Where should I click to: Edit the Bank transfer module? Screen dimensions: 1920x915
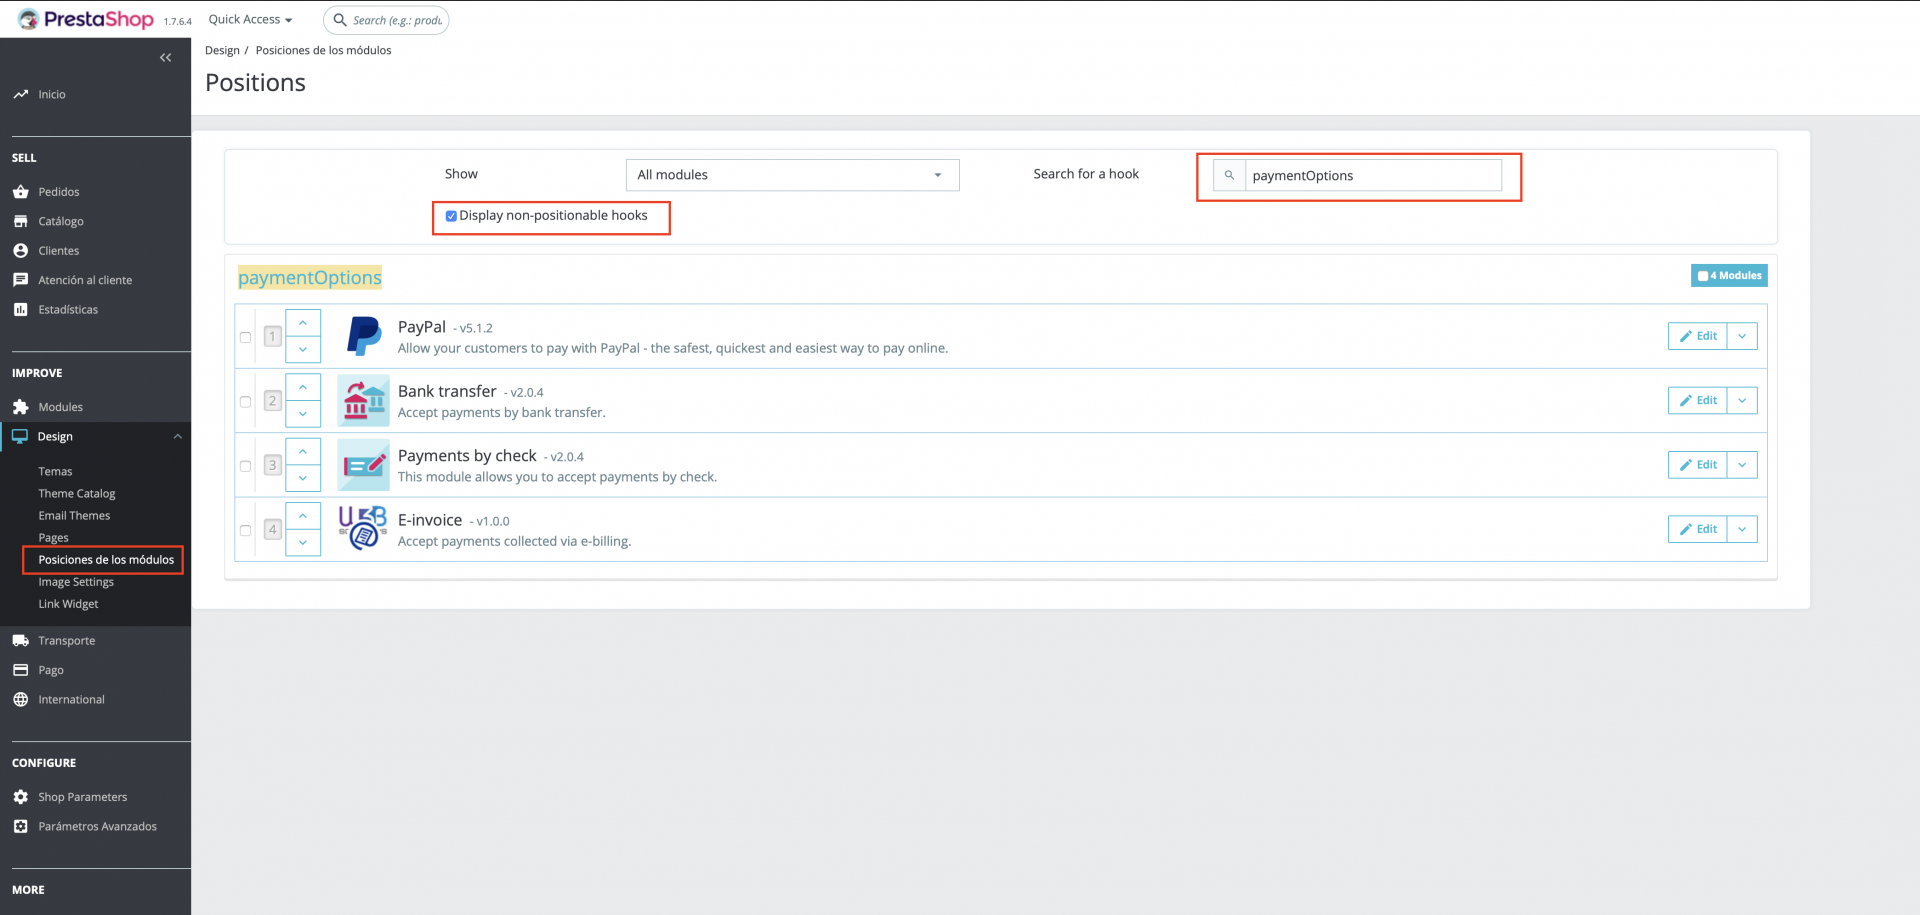1698,400
